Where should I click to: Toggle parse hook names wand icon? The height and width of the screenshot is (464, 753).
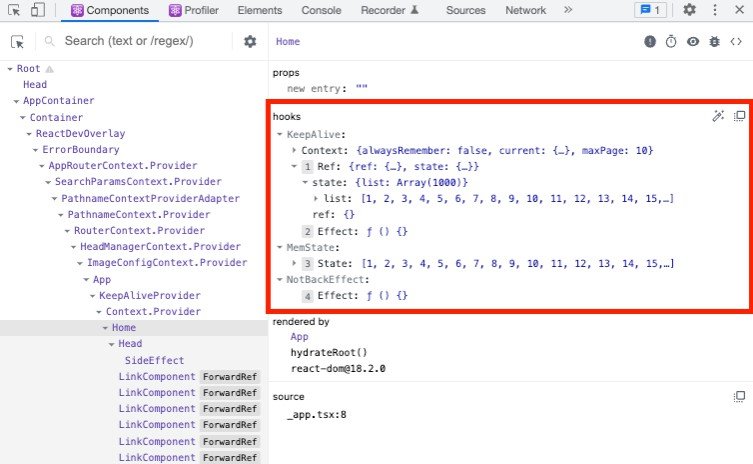pos(718,116)
